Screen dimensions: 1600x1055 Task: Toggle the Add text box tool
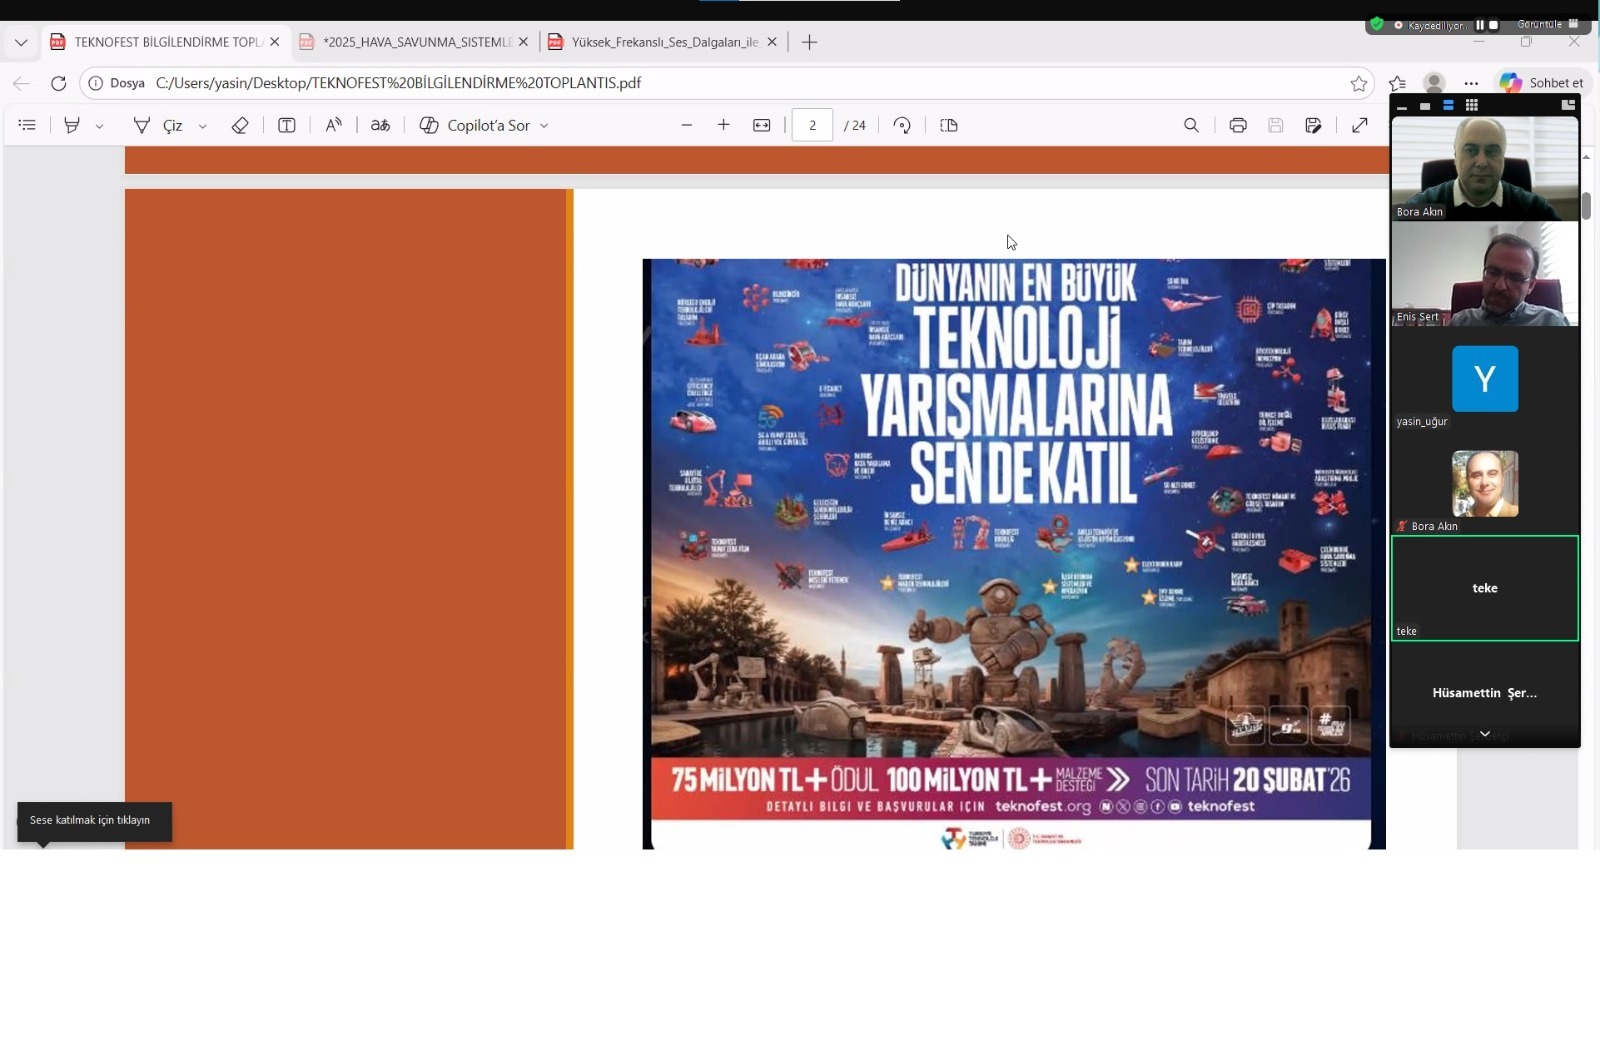[x=287, y=125]
